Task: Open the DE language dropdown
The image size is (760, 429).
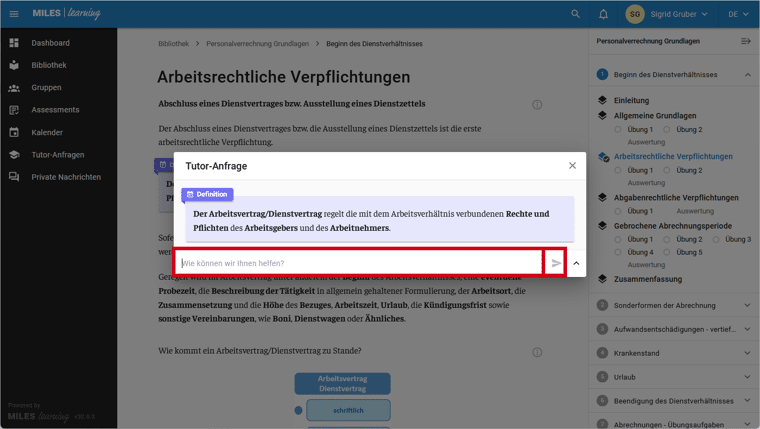Action: click(738, 14)
